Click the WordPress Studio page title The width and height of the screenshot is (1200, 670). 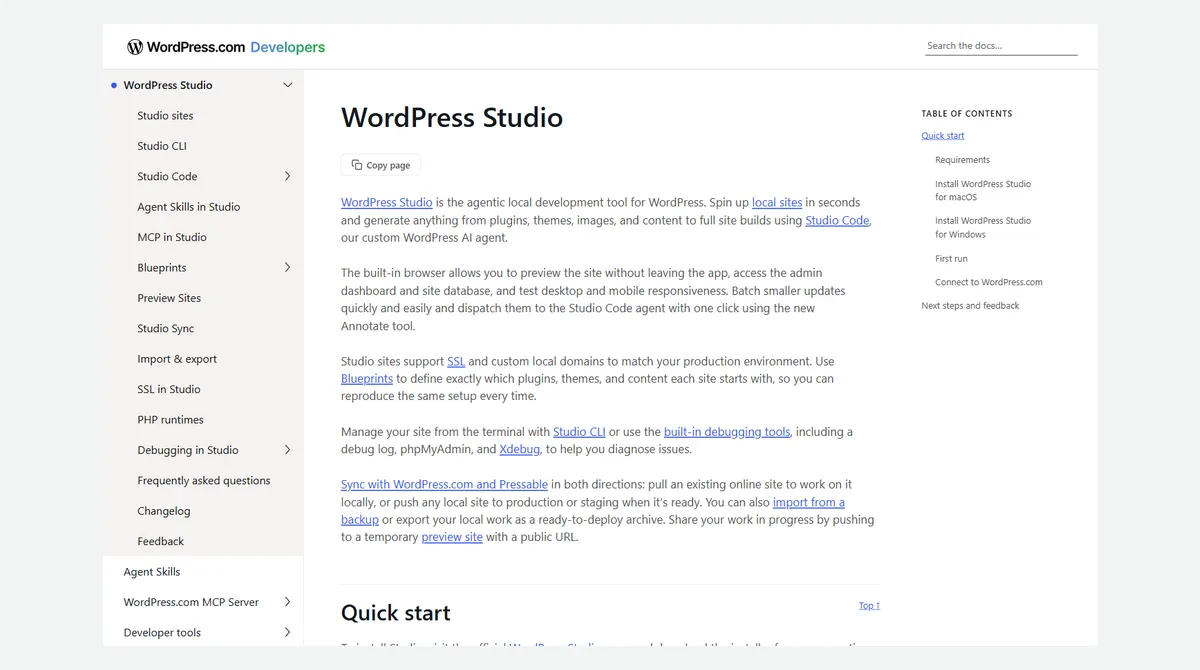coord(452,117)
